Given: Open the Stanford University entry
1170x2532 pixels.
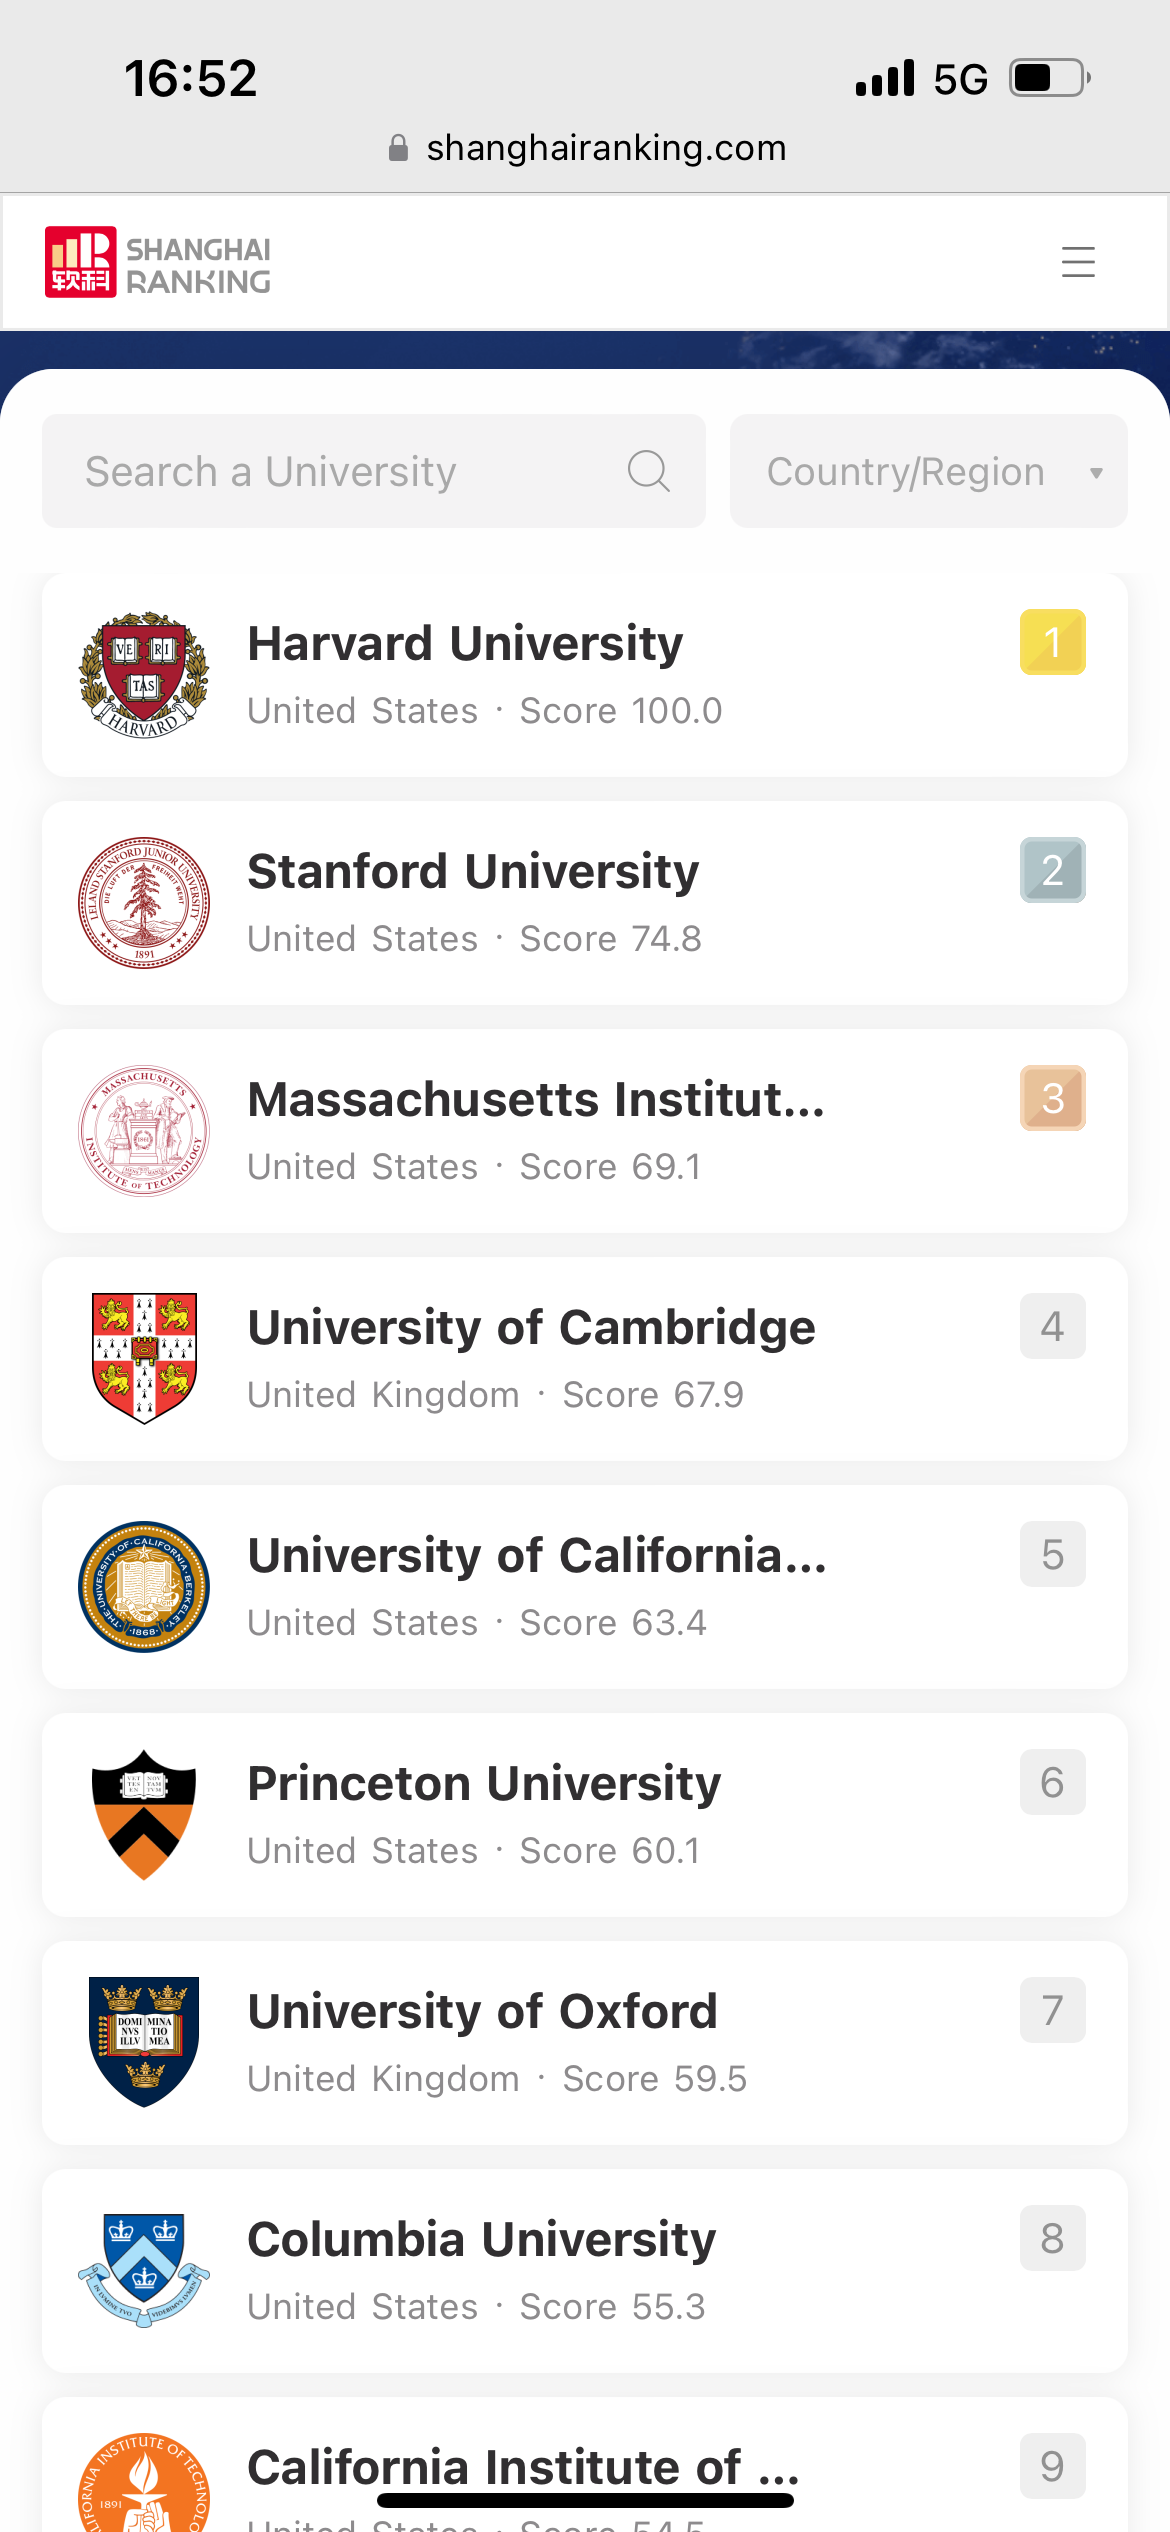Looking at the screenshot, I should click(473, 872).
